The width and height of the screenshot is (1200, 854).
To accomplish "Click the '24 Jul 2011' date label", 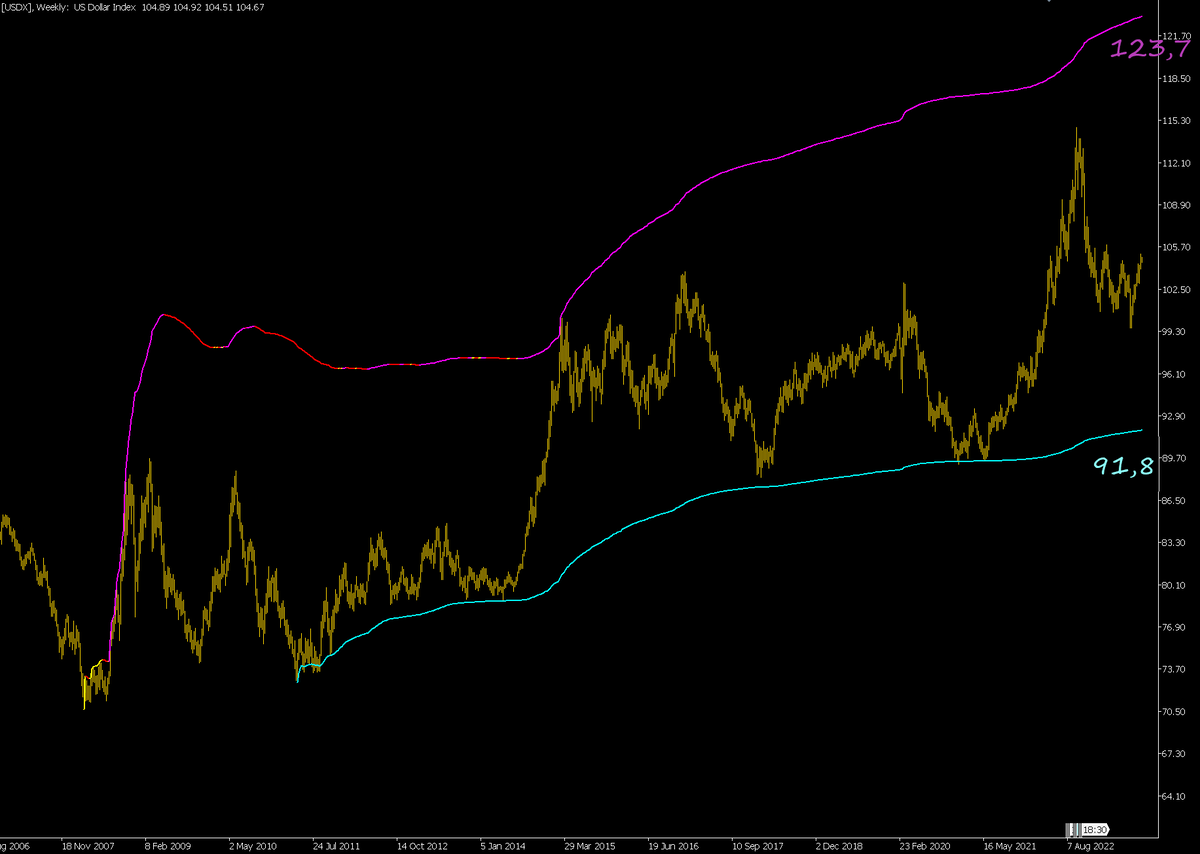I will pyautogui.click(x=339, y=846).
